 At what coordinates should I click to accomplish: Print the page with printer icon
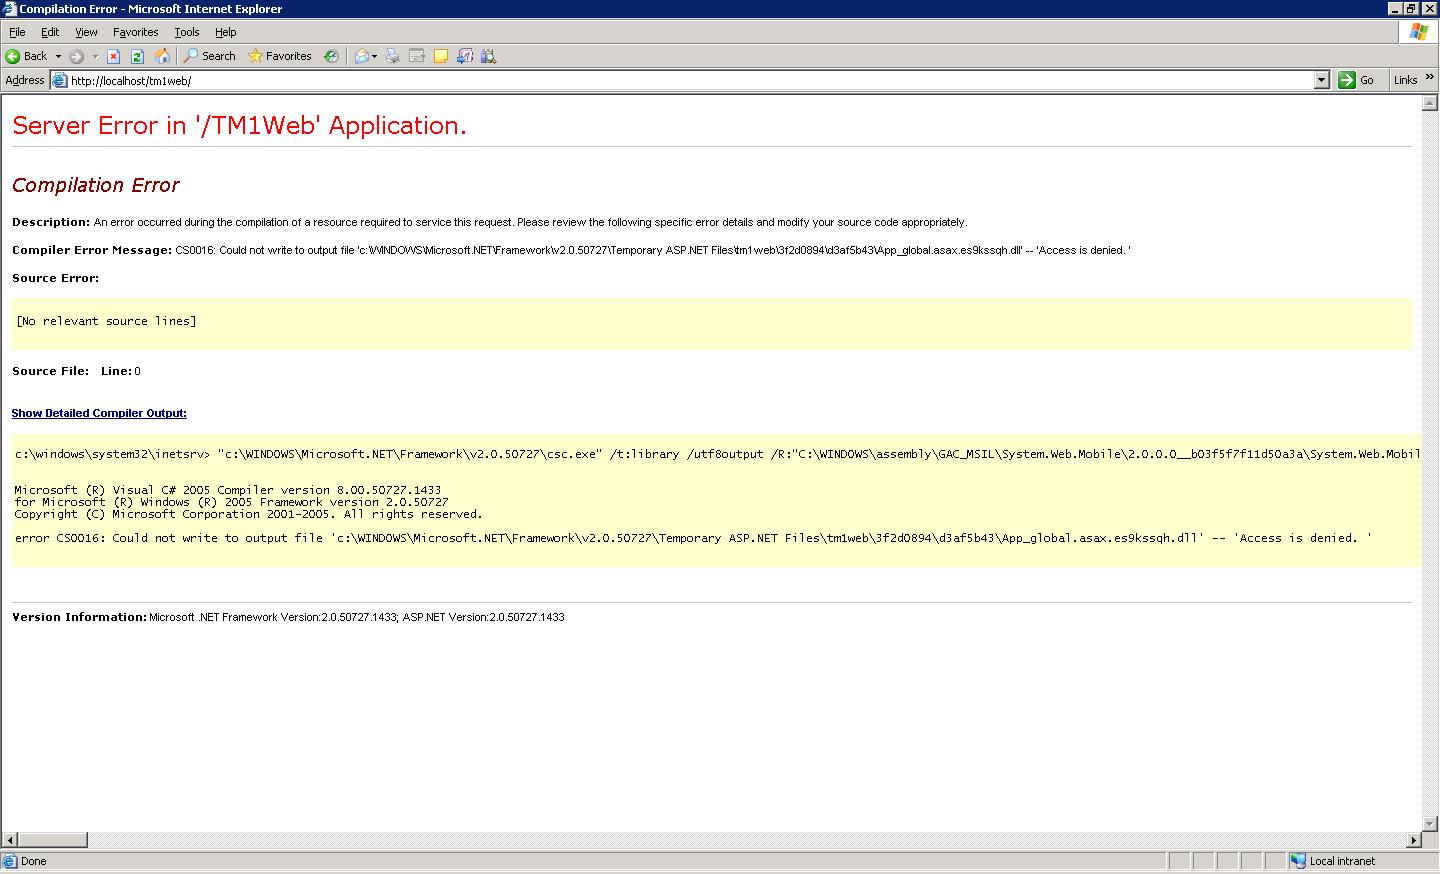[x=393, y=56]
